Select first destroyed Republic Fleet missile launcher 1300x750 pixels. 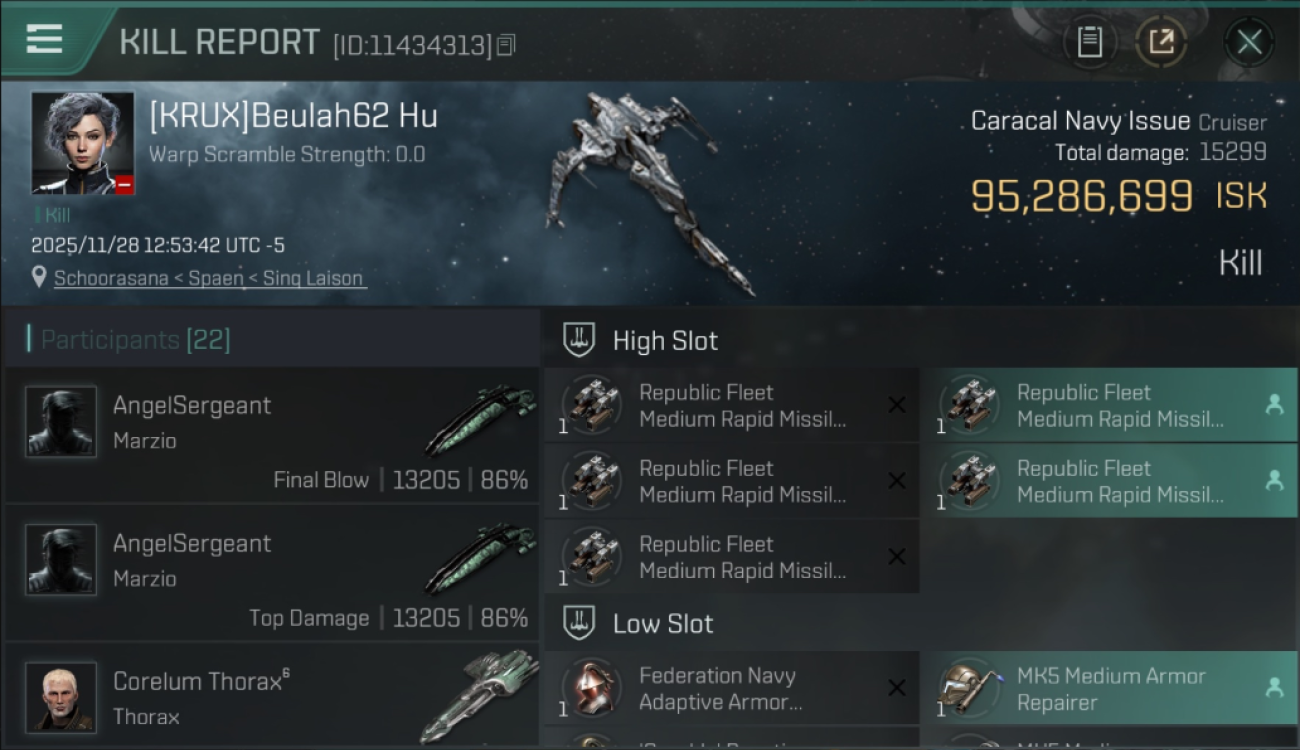point(731,406)
